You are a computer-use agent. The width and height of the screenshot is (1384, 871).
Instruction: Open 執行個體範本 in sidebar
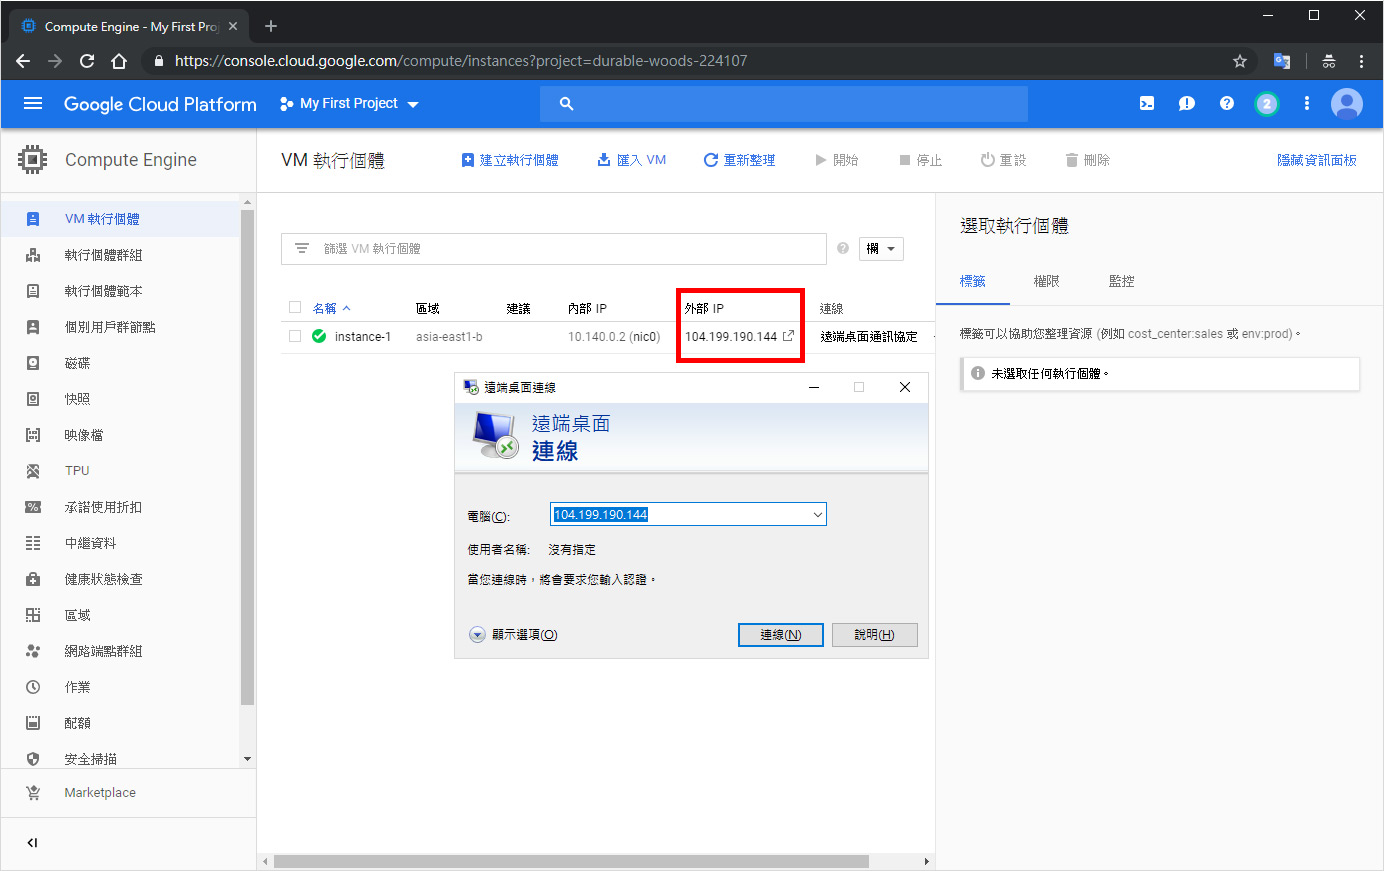point(120,291)
